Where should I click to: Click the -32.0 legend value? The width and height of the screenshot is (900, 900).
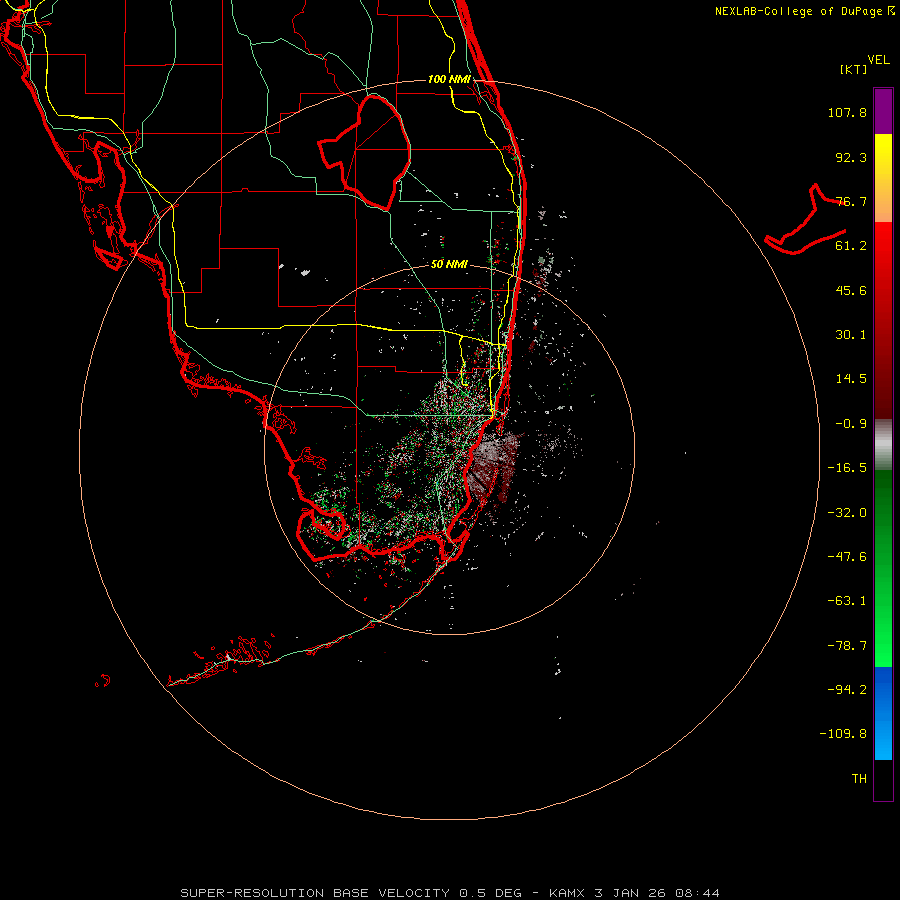(847, 513)
